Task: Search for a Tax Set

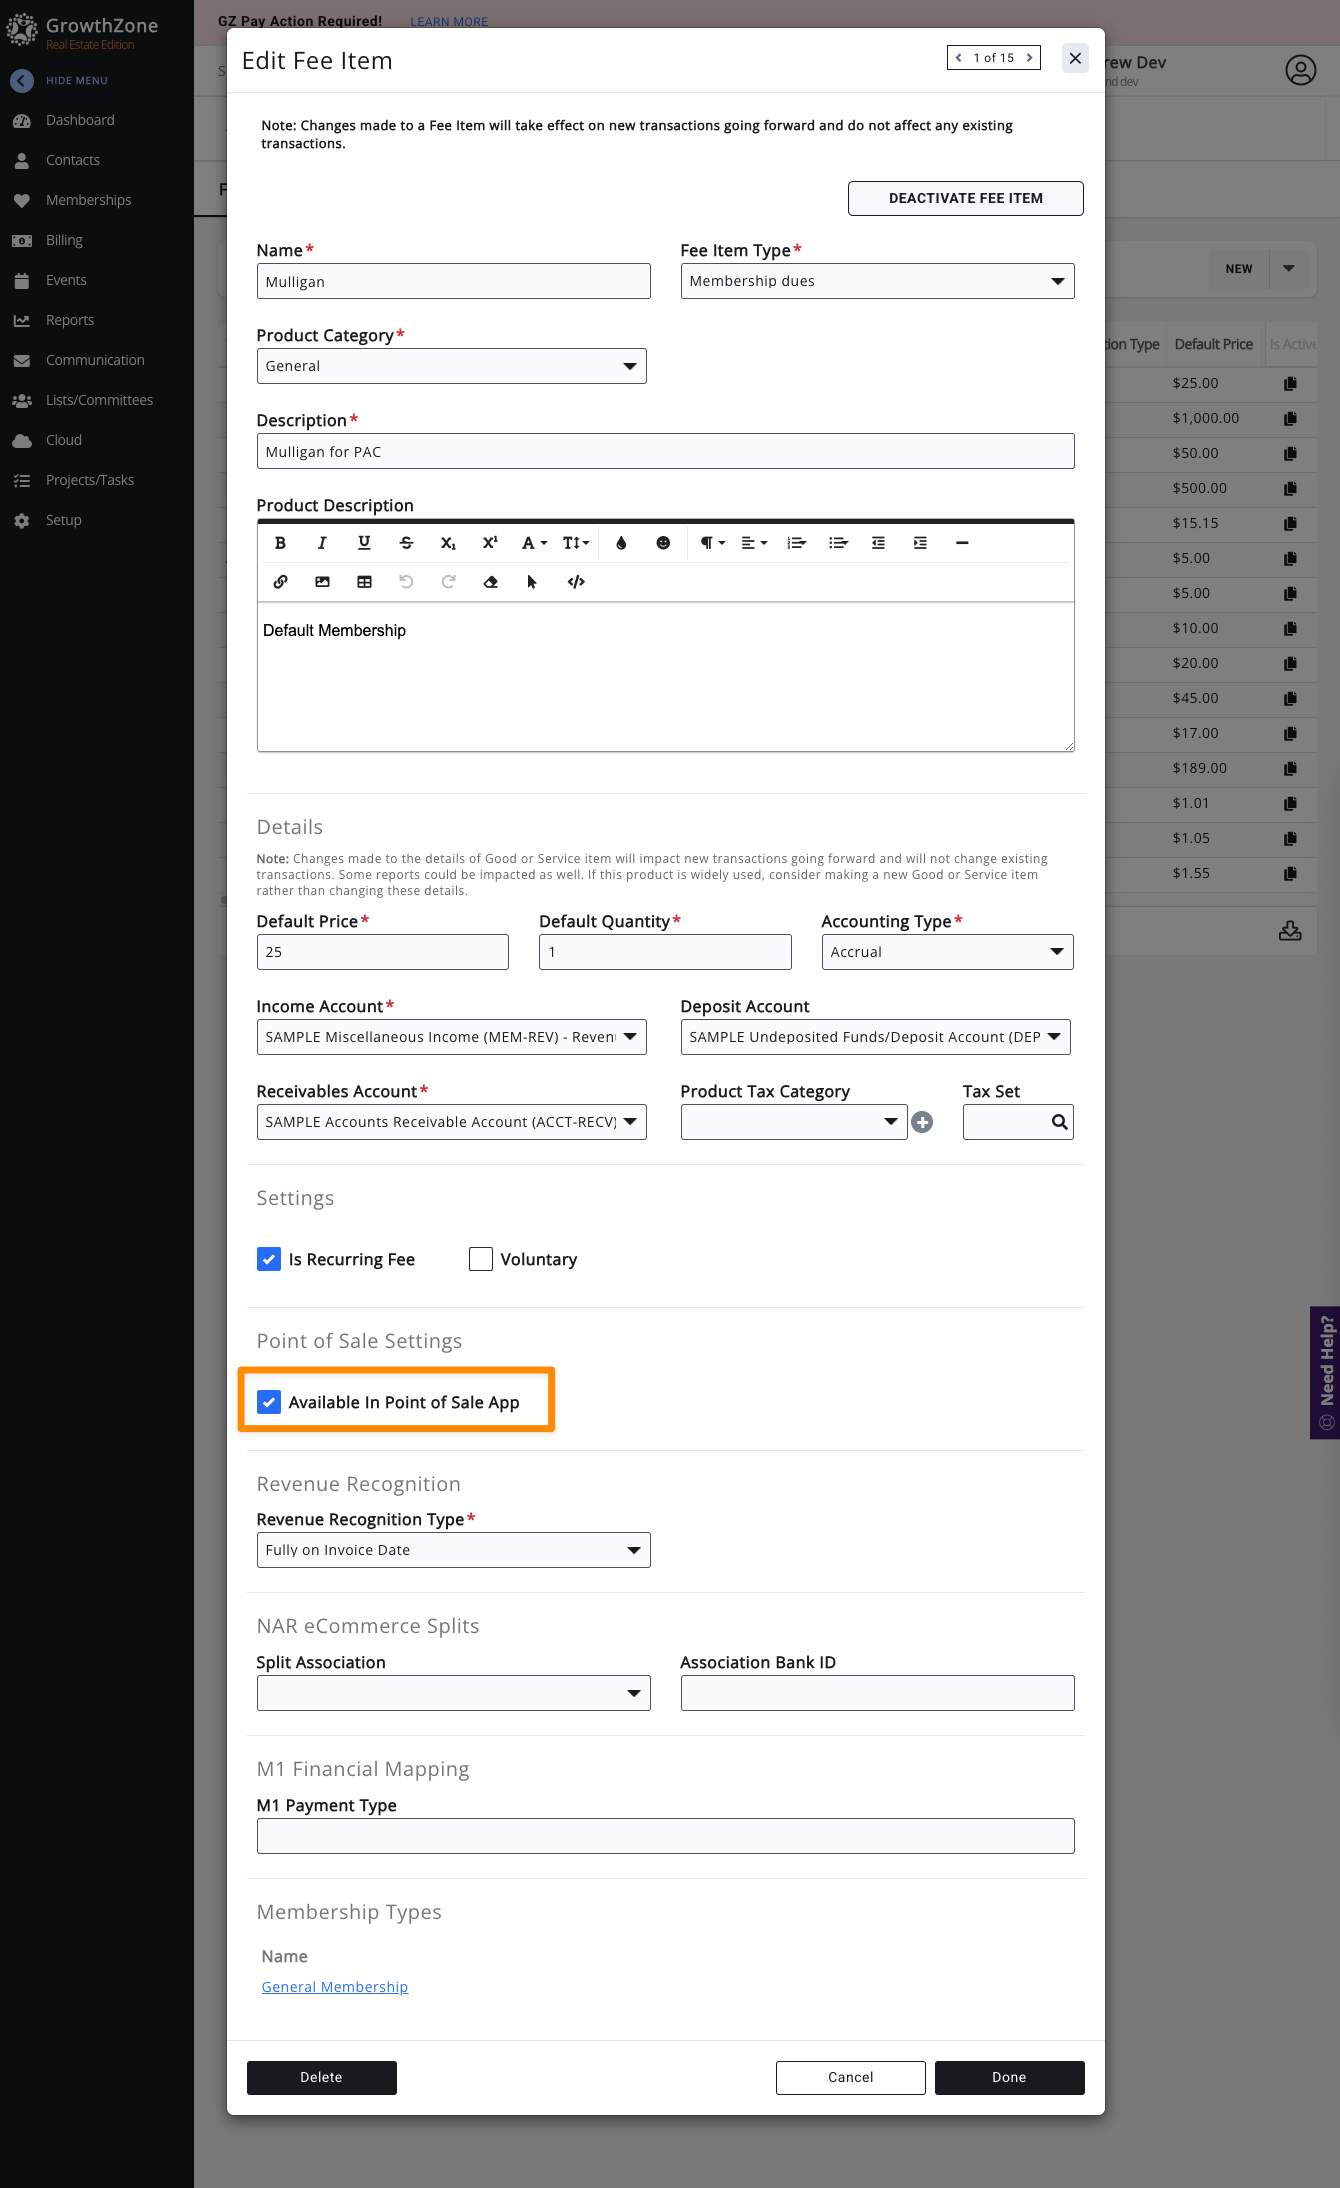Action: click(x=1059, y=1122)
